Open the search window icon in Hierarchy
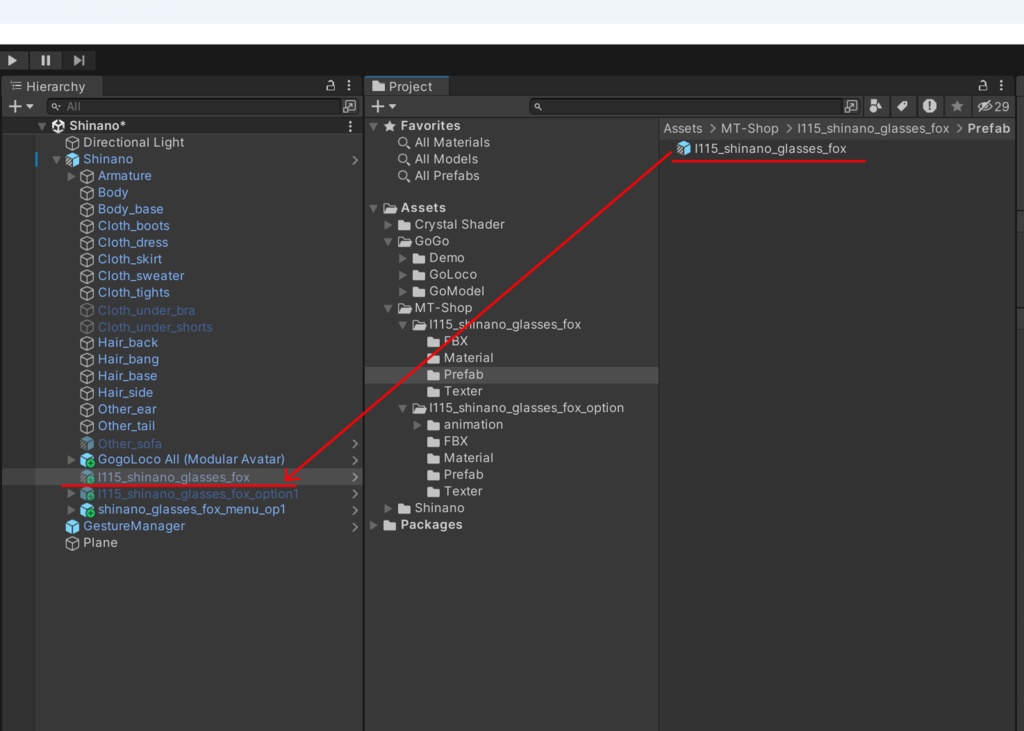 pos(350,106)
